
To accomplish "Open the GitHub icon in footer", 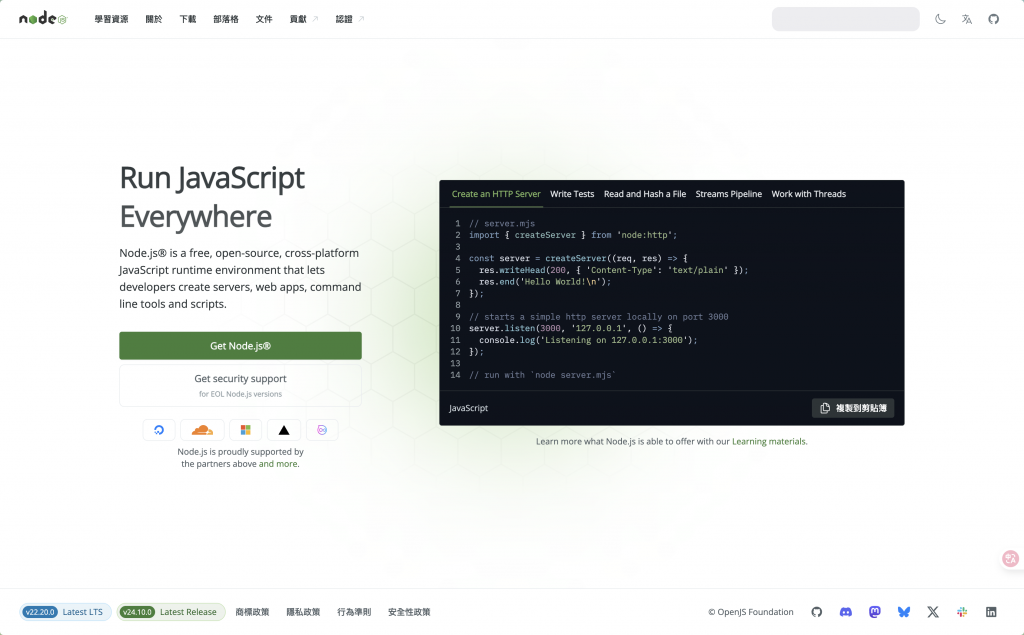I will point(816,612).
